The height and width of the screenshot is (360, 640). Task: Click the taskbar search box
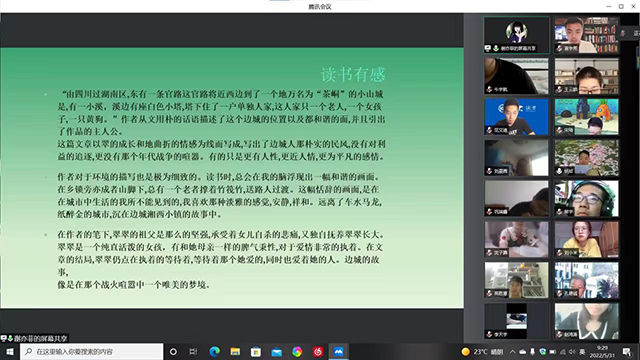[x=92, y=351]
